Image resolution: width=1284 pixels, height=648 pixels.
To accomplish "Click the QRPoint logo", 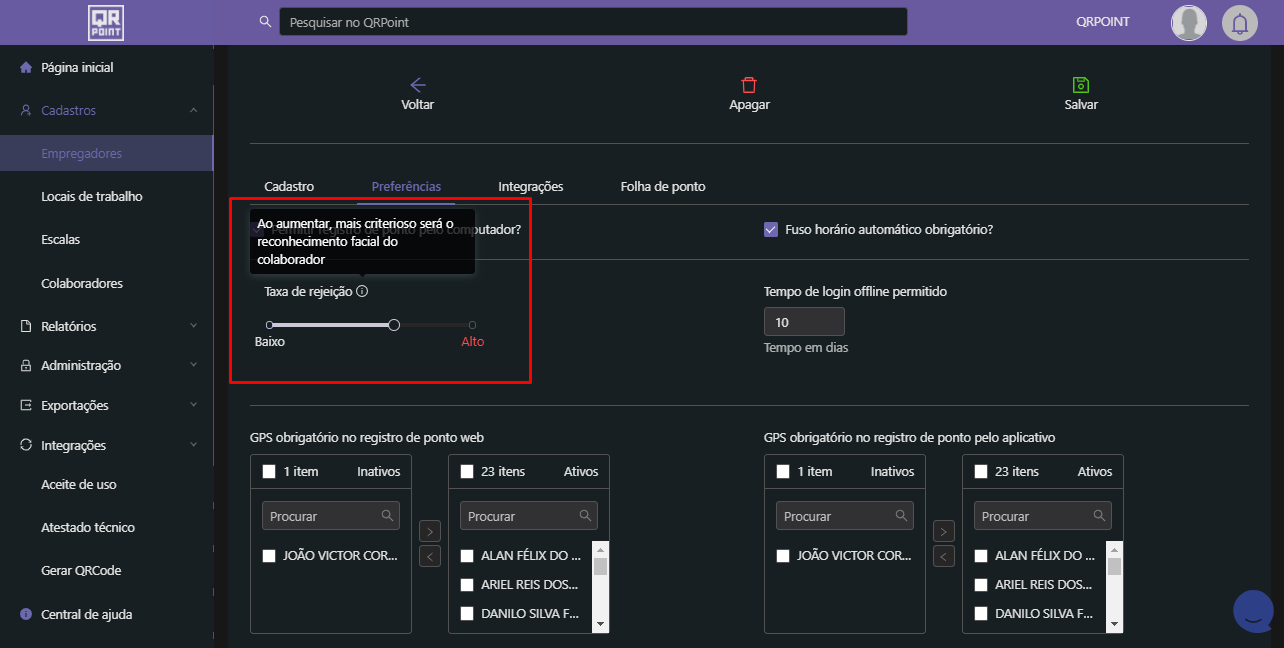I will [106, 22].
